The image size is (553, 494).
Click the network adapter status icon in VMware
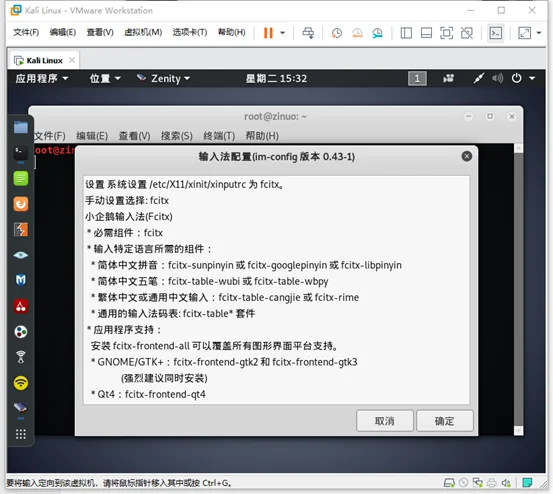(478, 483)
